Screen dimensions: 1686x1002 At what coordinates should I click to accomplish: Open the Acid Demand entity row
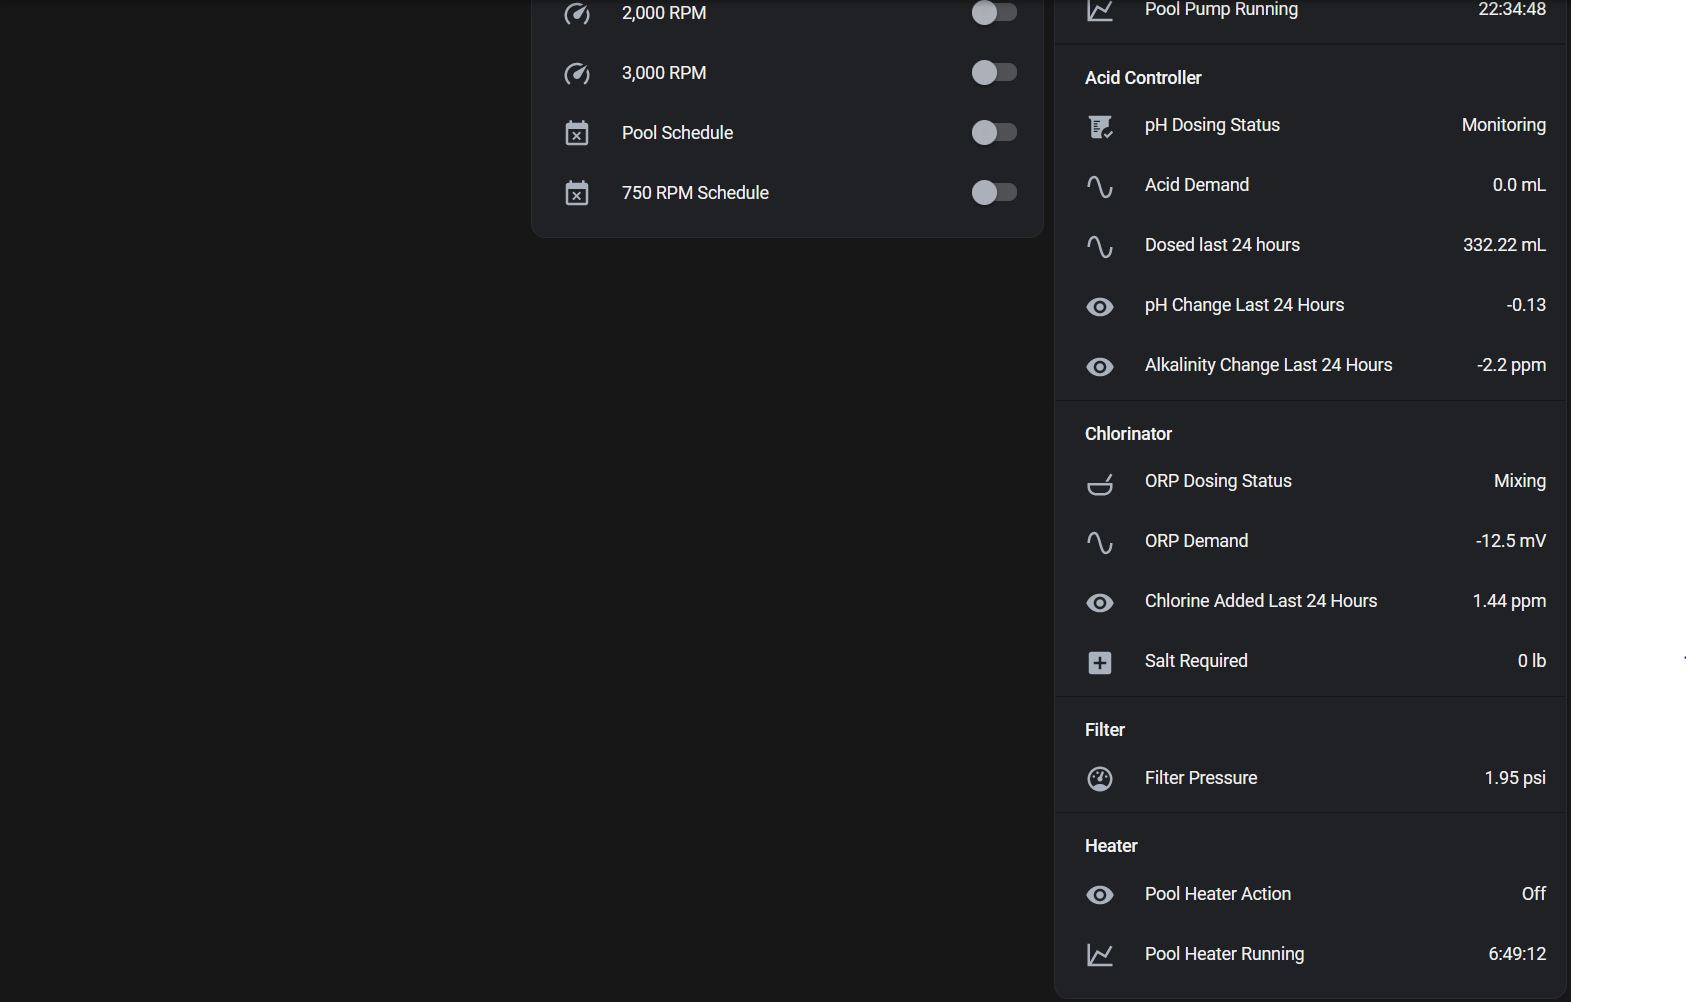coord(1196,184)
